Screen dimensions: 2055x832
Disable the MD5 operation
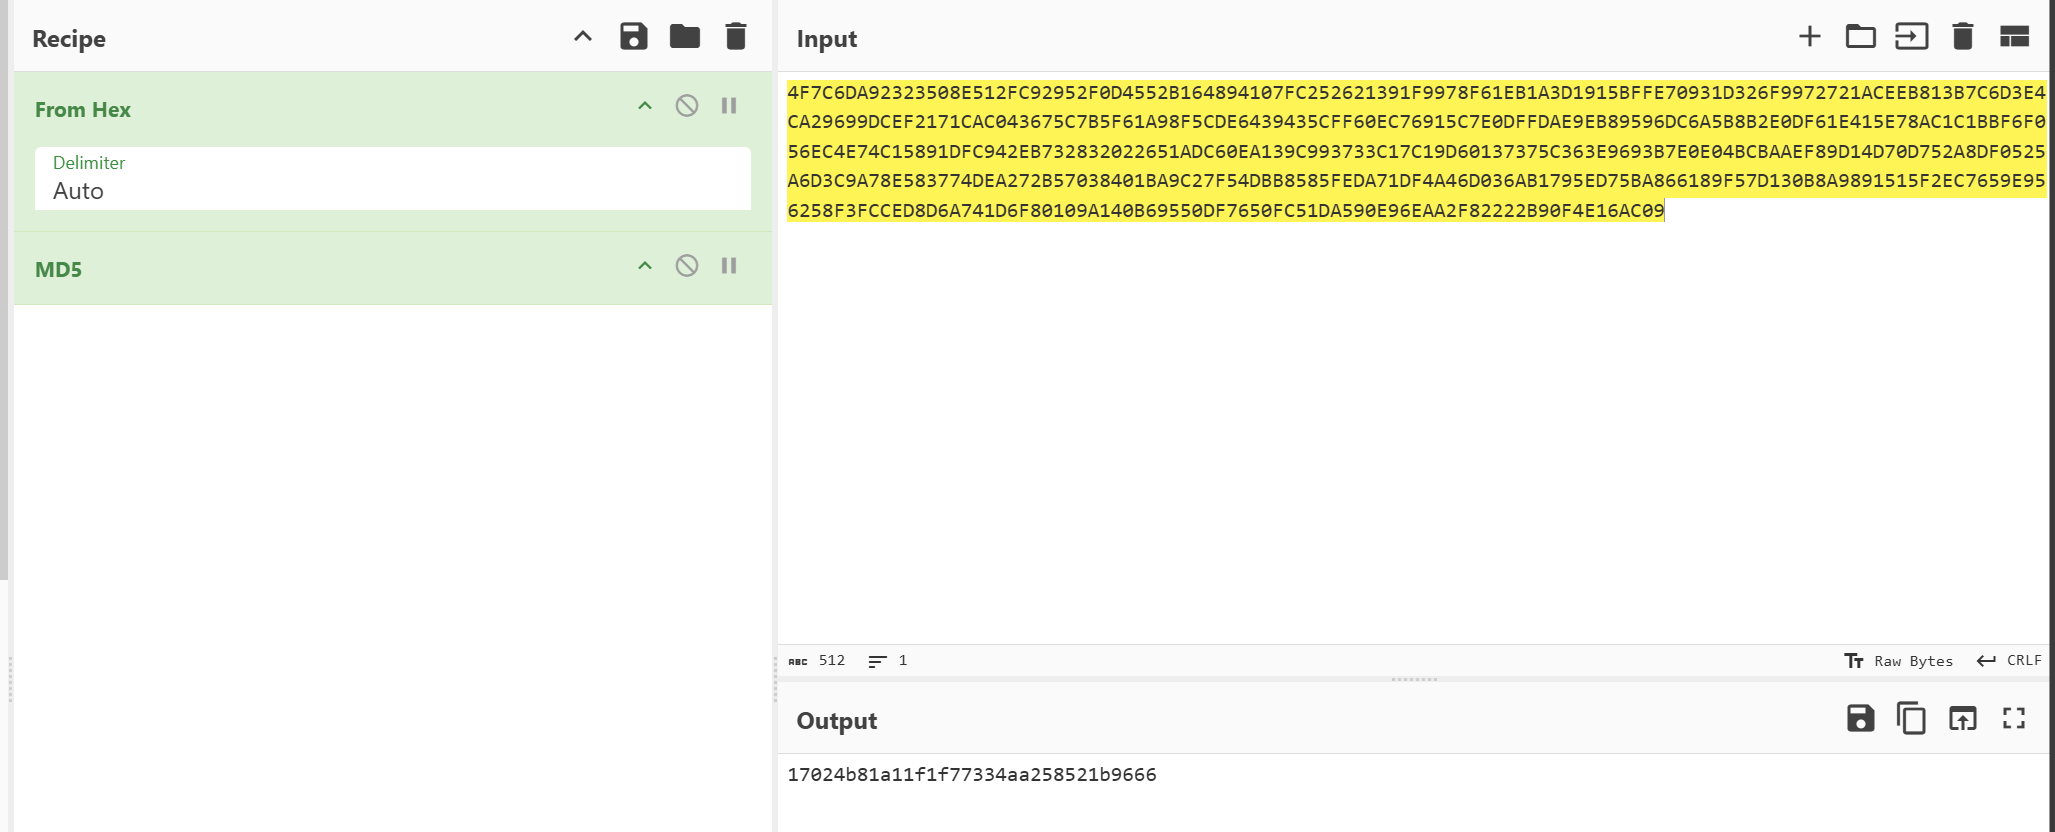tap(687, 266)
